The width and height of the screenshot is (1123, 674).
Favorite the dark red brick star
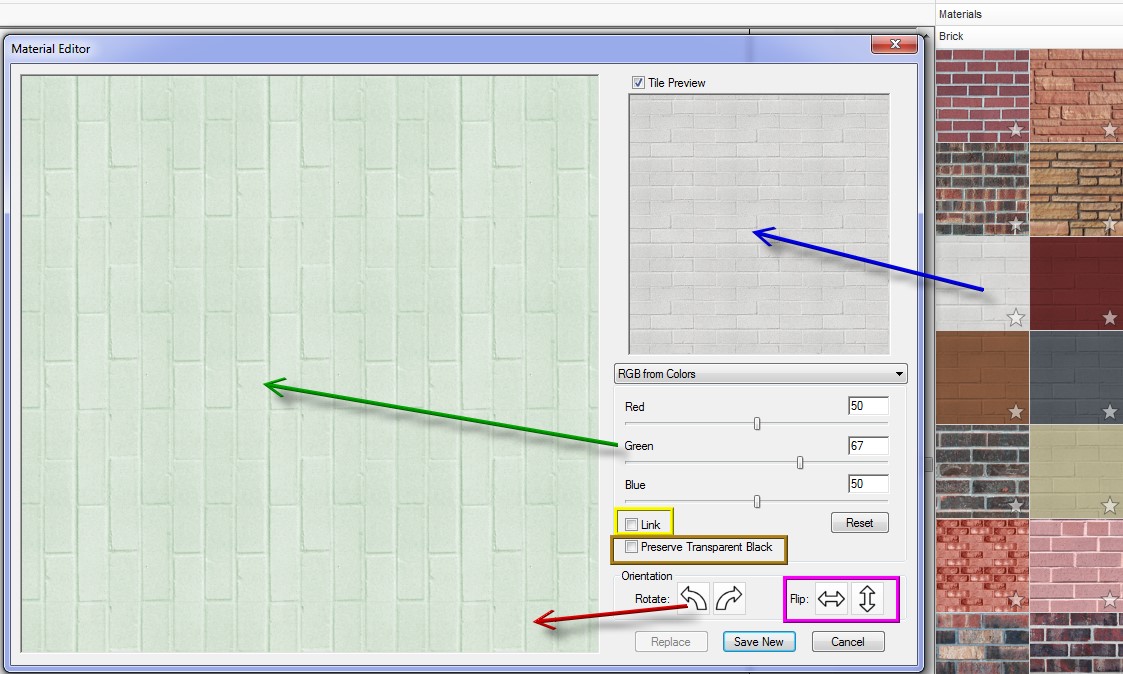(1109, 317)
